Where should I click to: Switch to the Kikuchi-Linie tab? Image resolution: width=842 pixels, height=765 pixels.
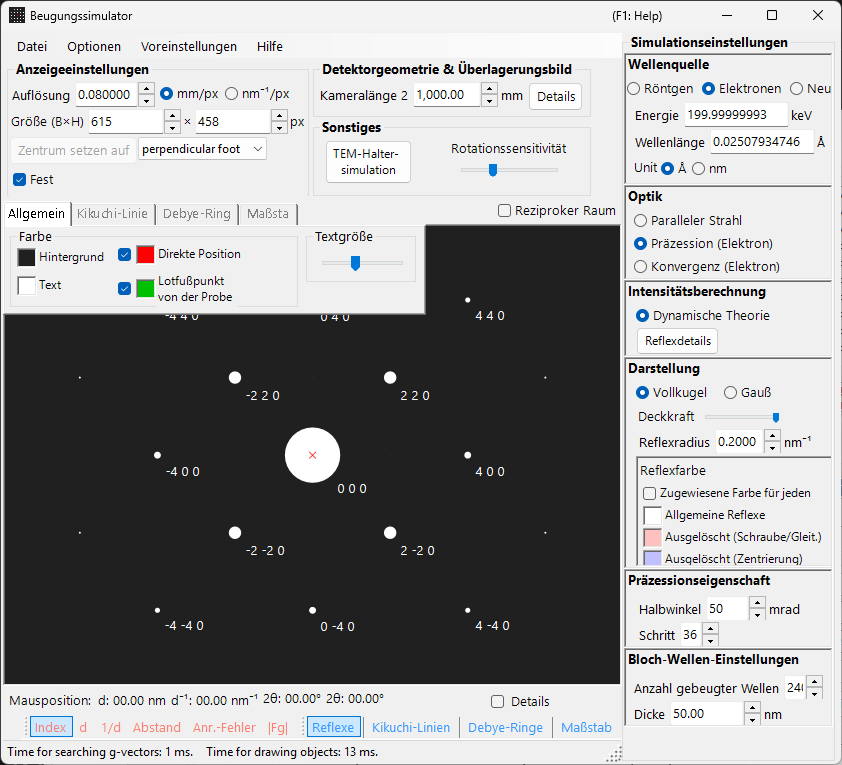pos(112,214)
